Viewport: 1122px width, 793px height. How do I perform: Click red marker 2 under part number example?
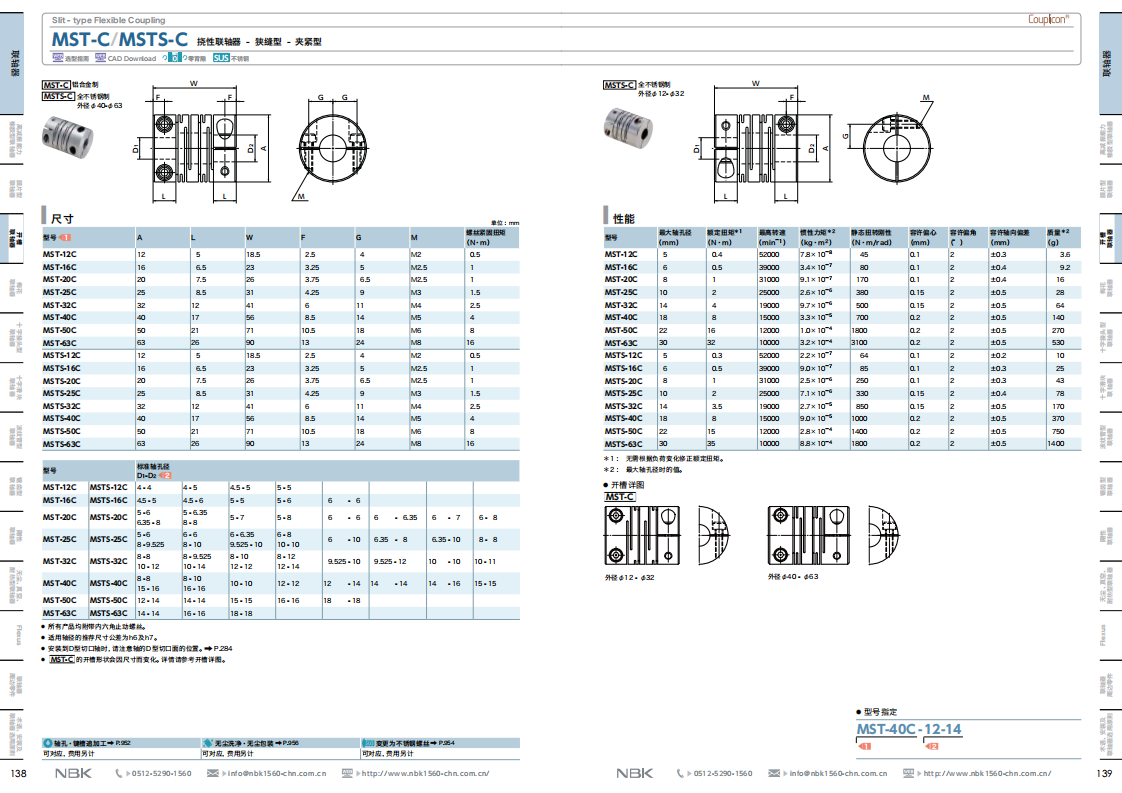tap(932, 746)
